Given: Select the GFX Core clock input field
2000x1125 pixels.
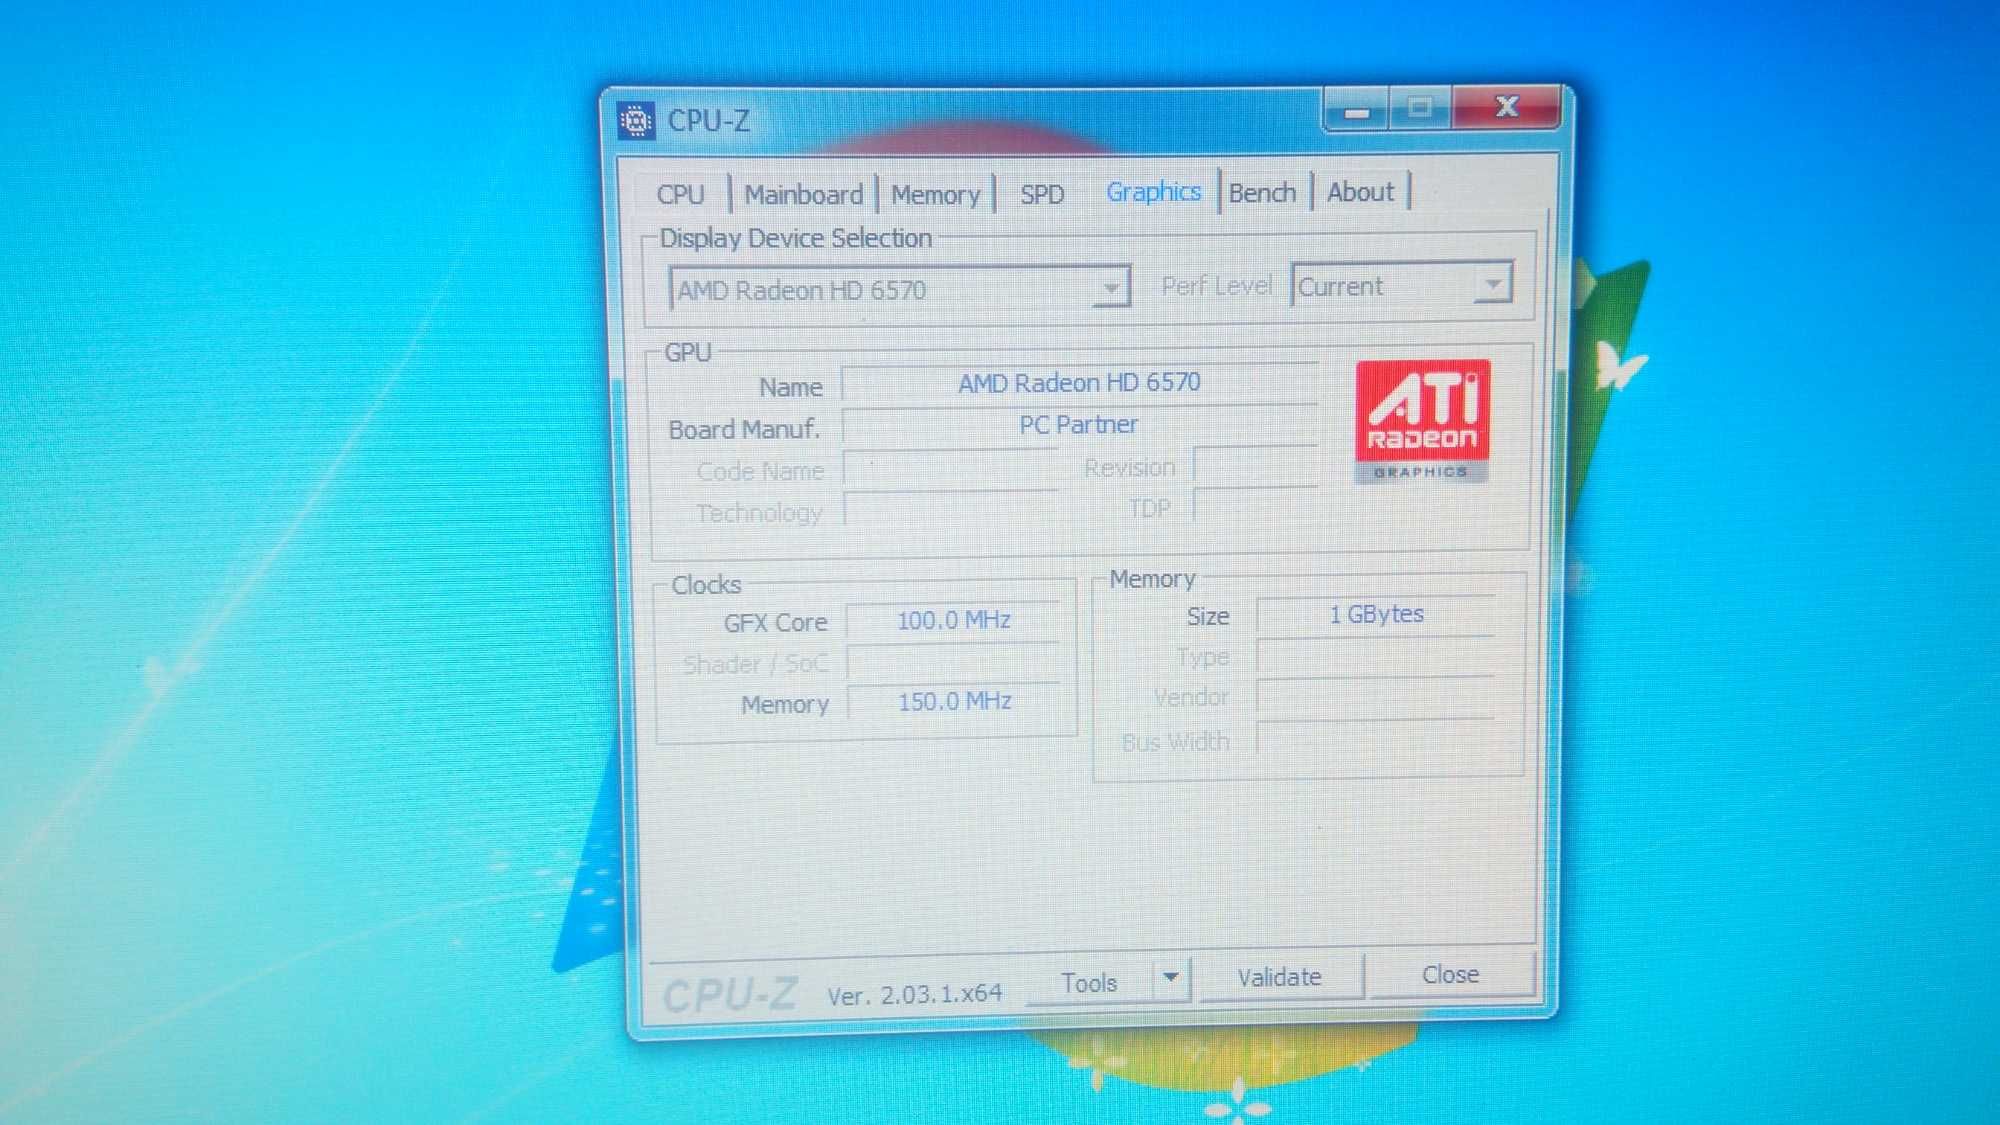Looking at the screenshot, I should [x=955, y=620].
